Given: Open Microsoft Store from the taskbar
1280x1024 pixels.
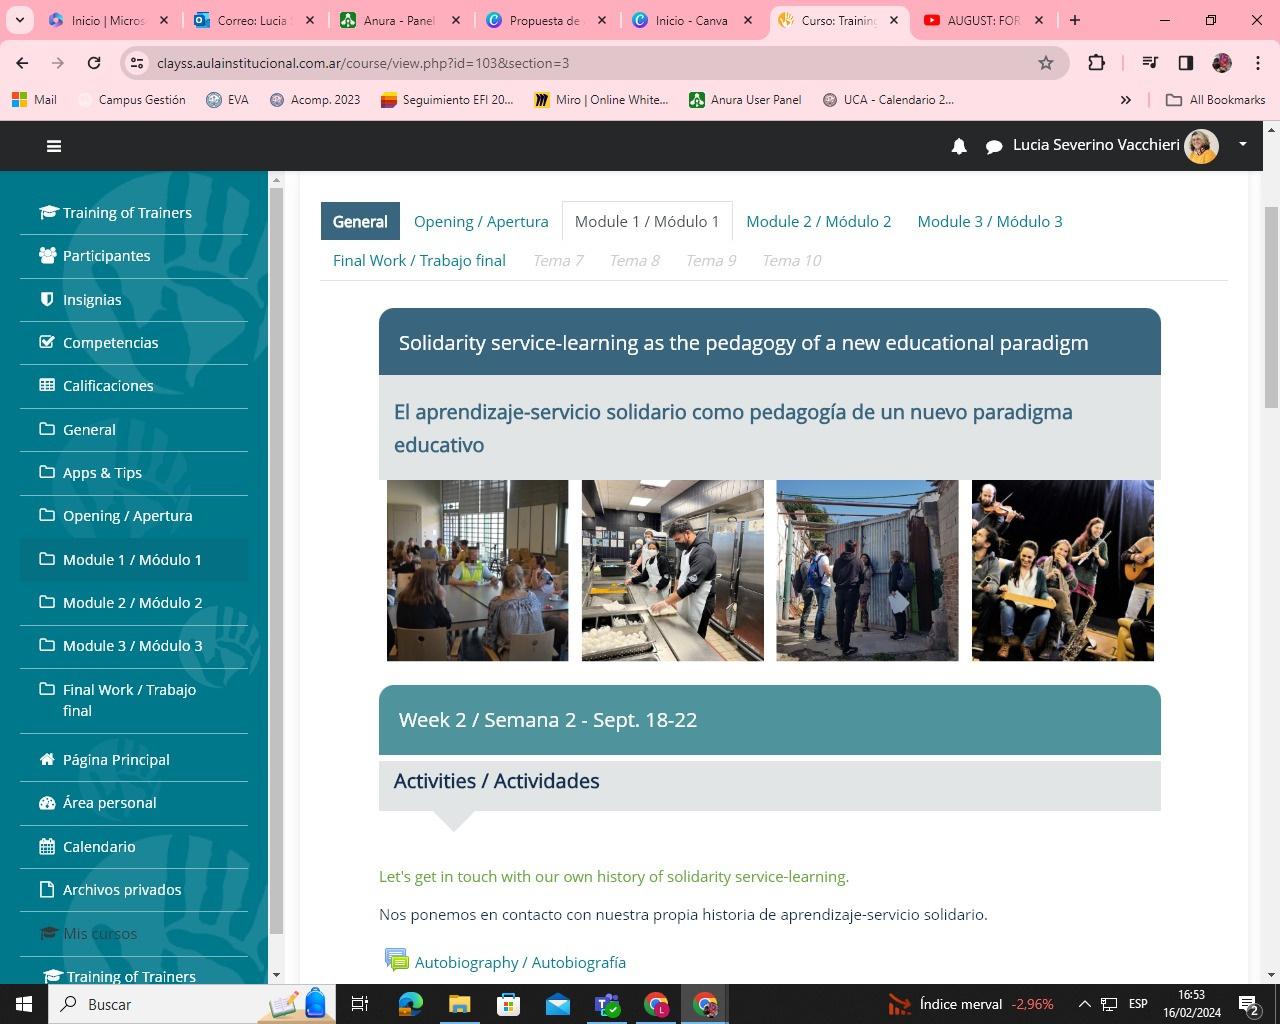Looking at the screenshot, I should click(x=508, y=1004).
